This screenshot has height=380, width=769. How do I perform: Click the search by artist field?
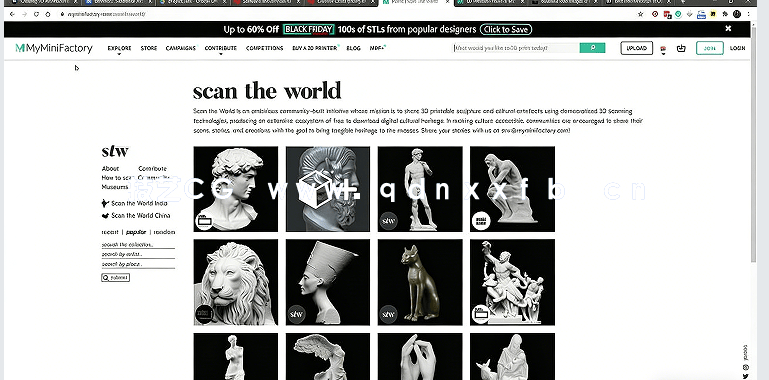pyautogui.click(x=138, y=254)
